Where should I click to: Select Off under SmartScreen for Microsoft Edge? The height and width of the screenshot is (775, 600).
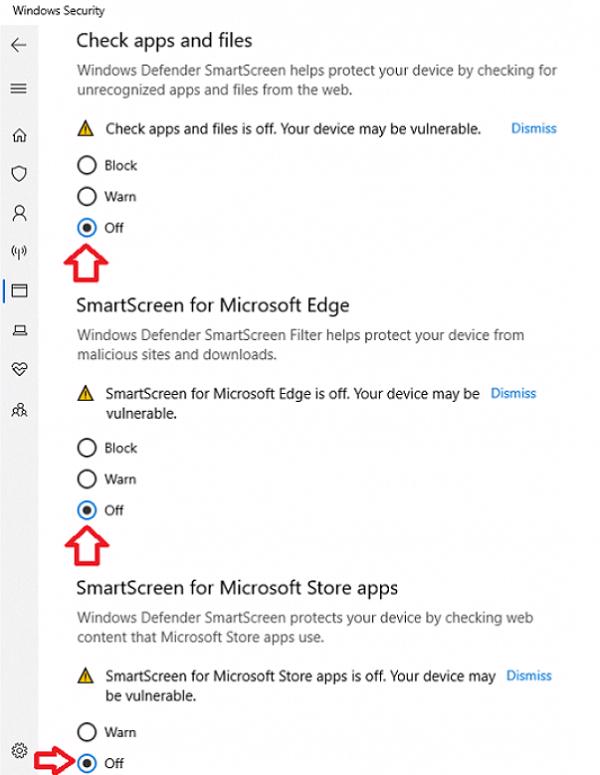point(100,510)
